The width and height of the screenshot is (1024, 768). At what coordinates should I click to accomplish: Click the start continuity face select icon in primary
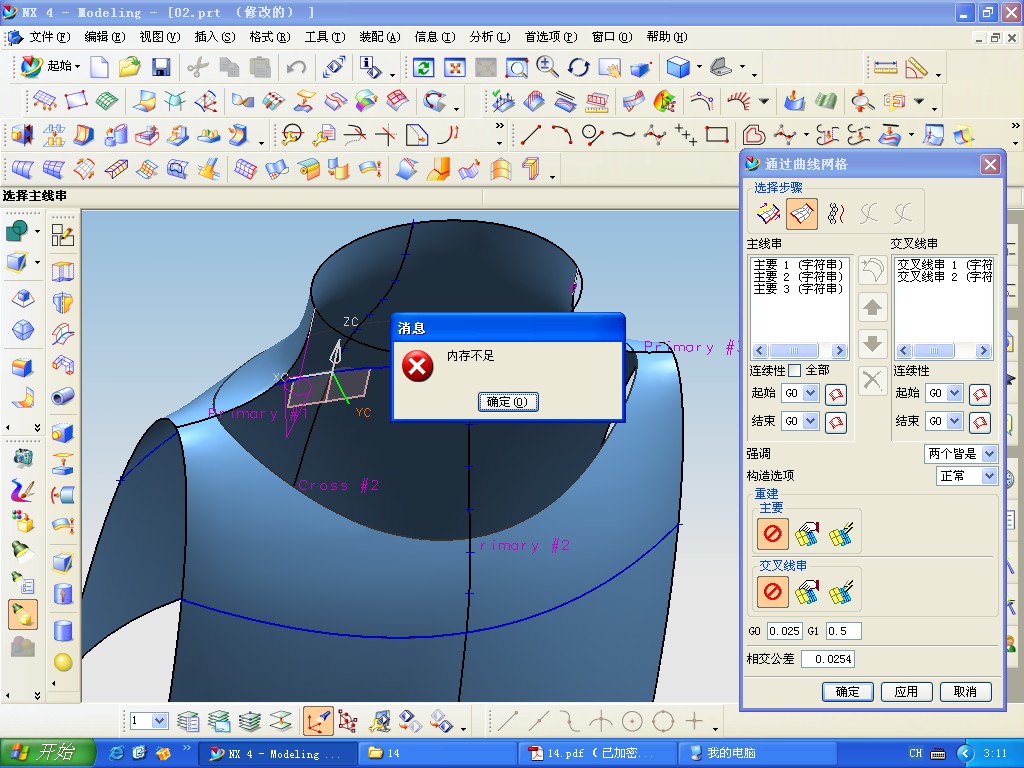tap(835, 393)
